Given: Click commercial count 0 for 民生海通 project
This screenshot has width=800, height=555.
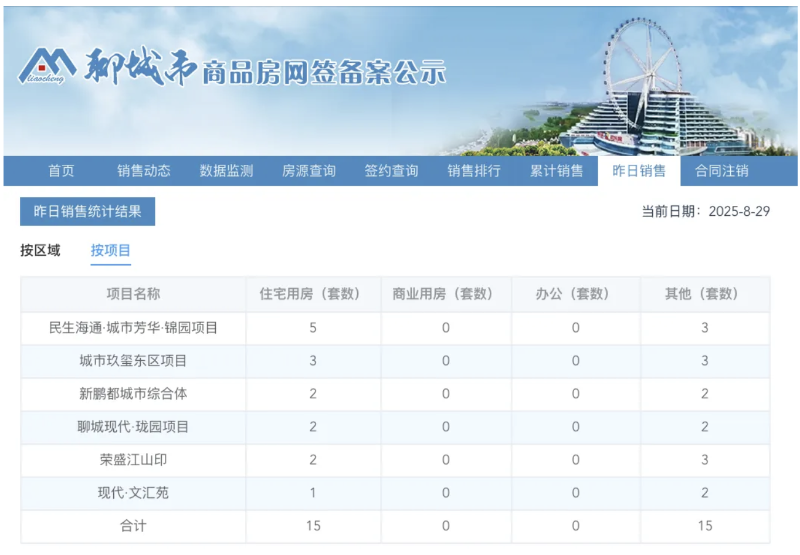Looking at the screenshot, I should point(445,327).
